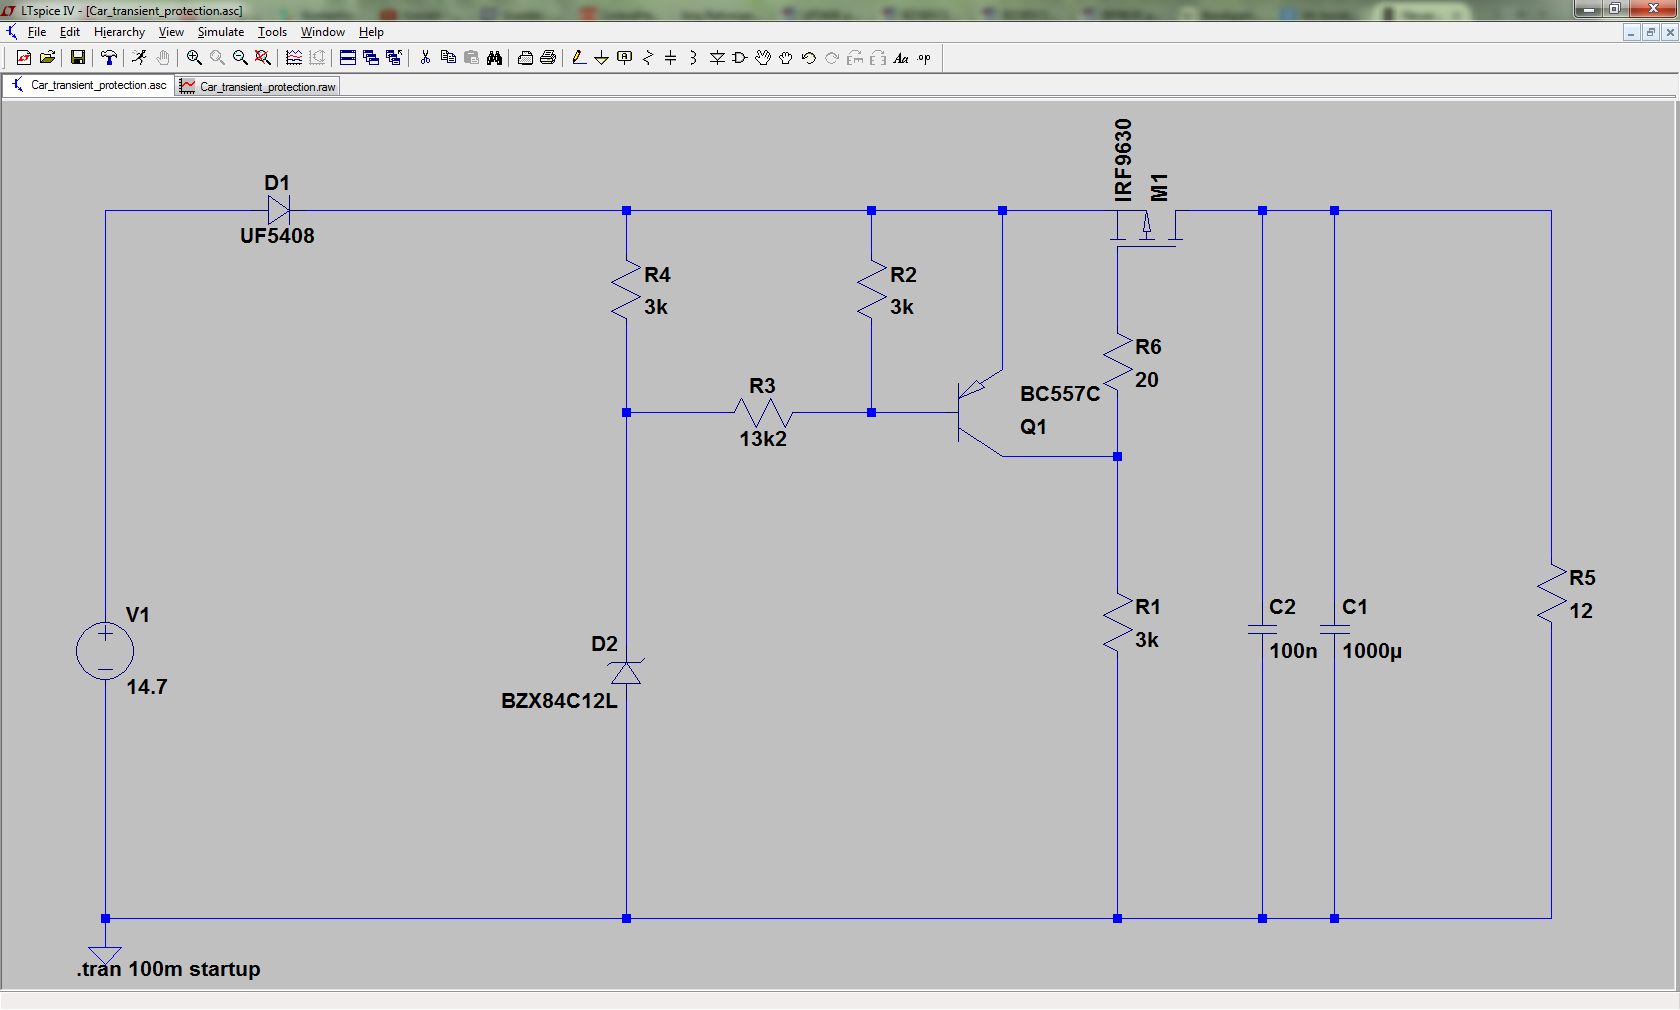Open the Control Panel hammer icon
The height and width of the screenshot is (1010, 1680).
click(x=109, y=58)
